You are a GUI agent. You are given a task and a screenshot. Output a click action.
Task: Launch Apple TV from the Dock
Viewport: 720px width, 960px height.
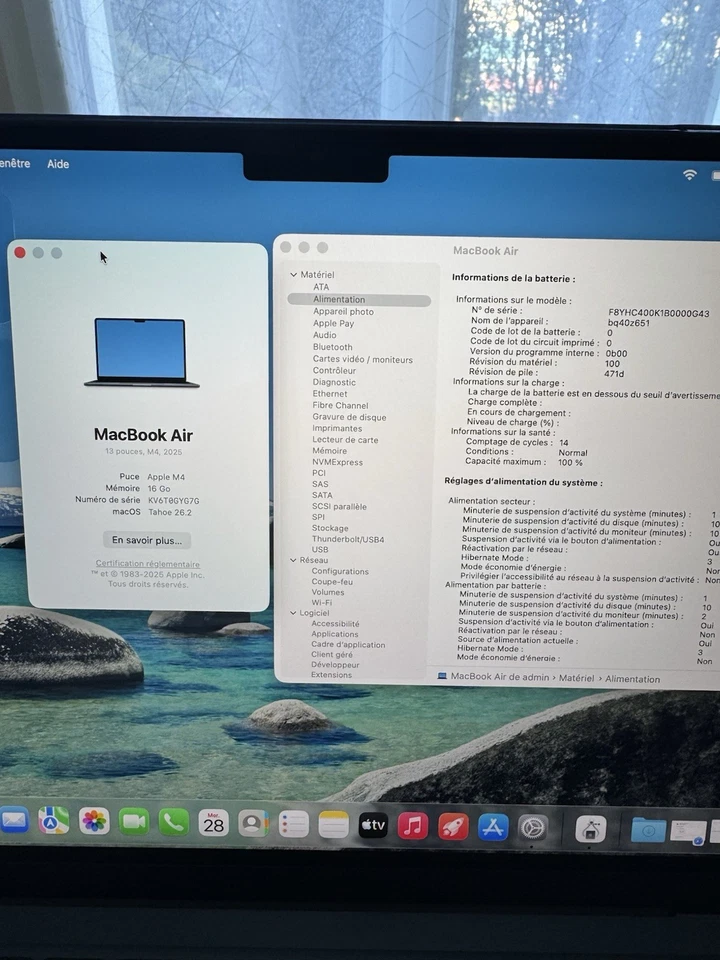coord(373,825)
